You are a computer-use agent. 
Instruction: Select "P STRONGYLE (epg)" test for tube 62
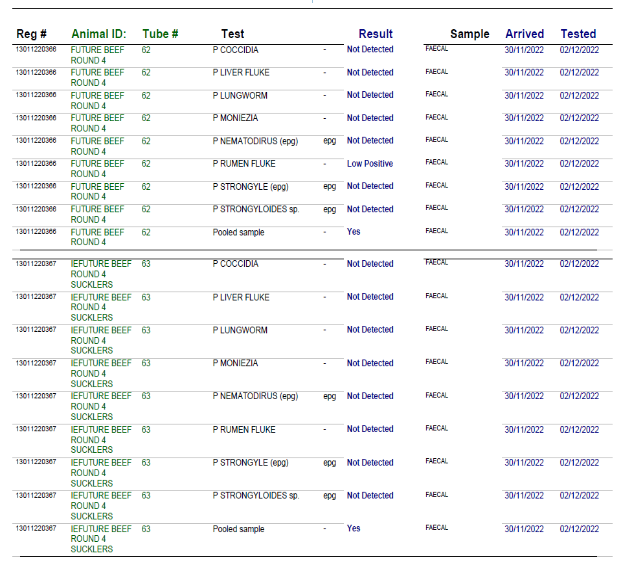click(250, 187)
